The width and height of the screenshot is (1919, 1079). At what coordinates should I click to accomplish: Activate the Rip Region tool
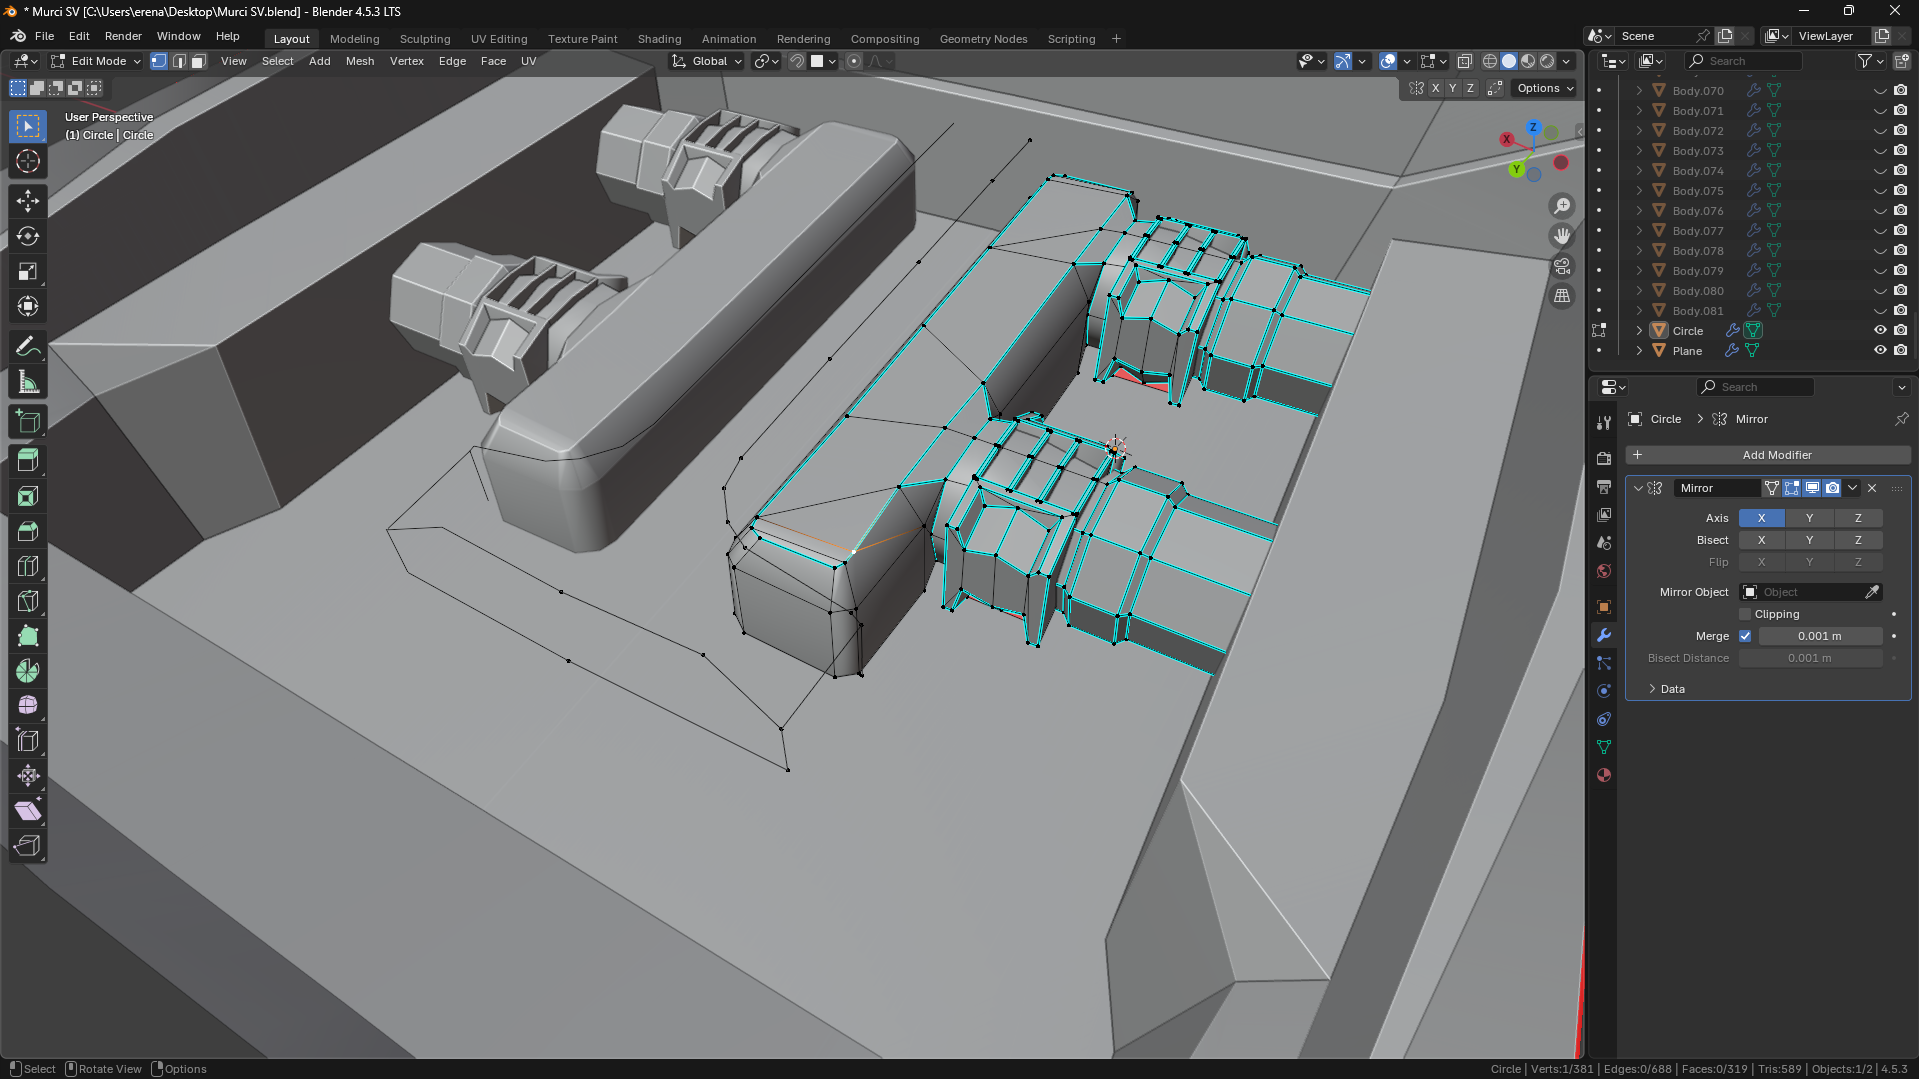pos(28,846)
